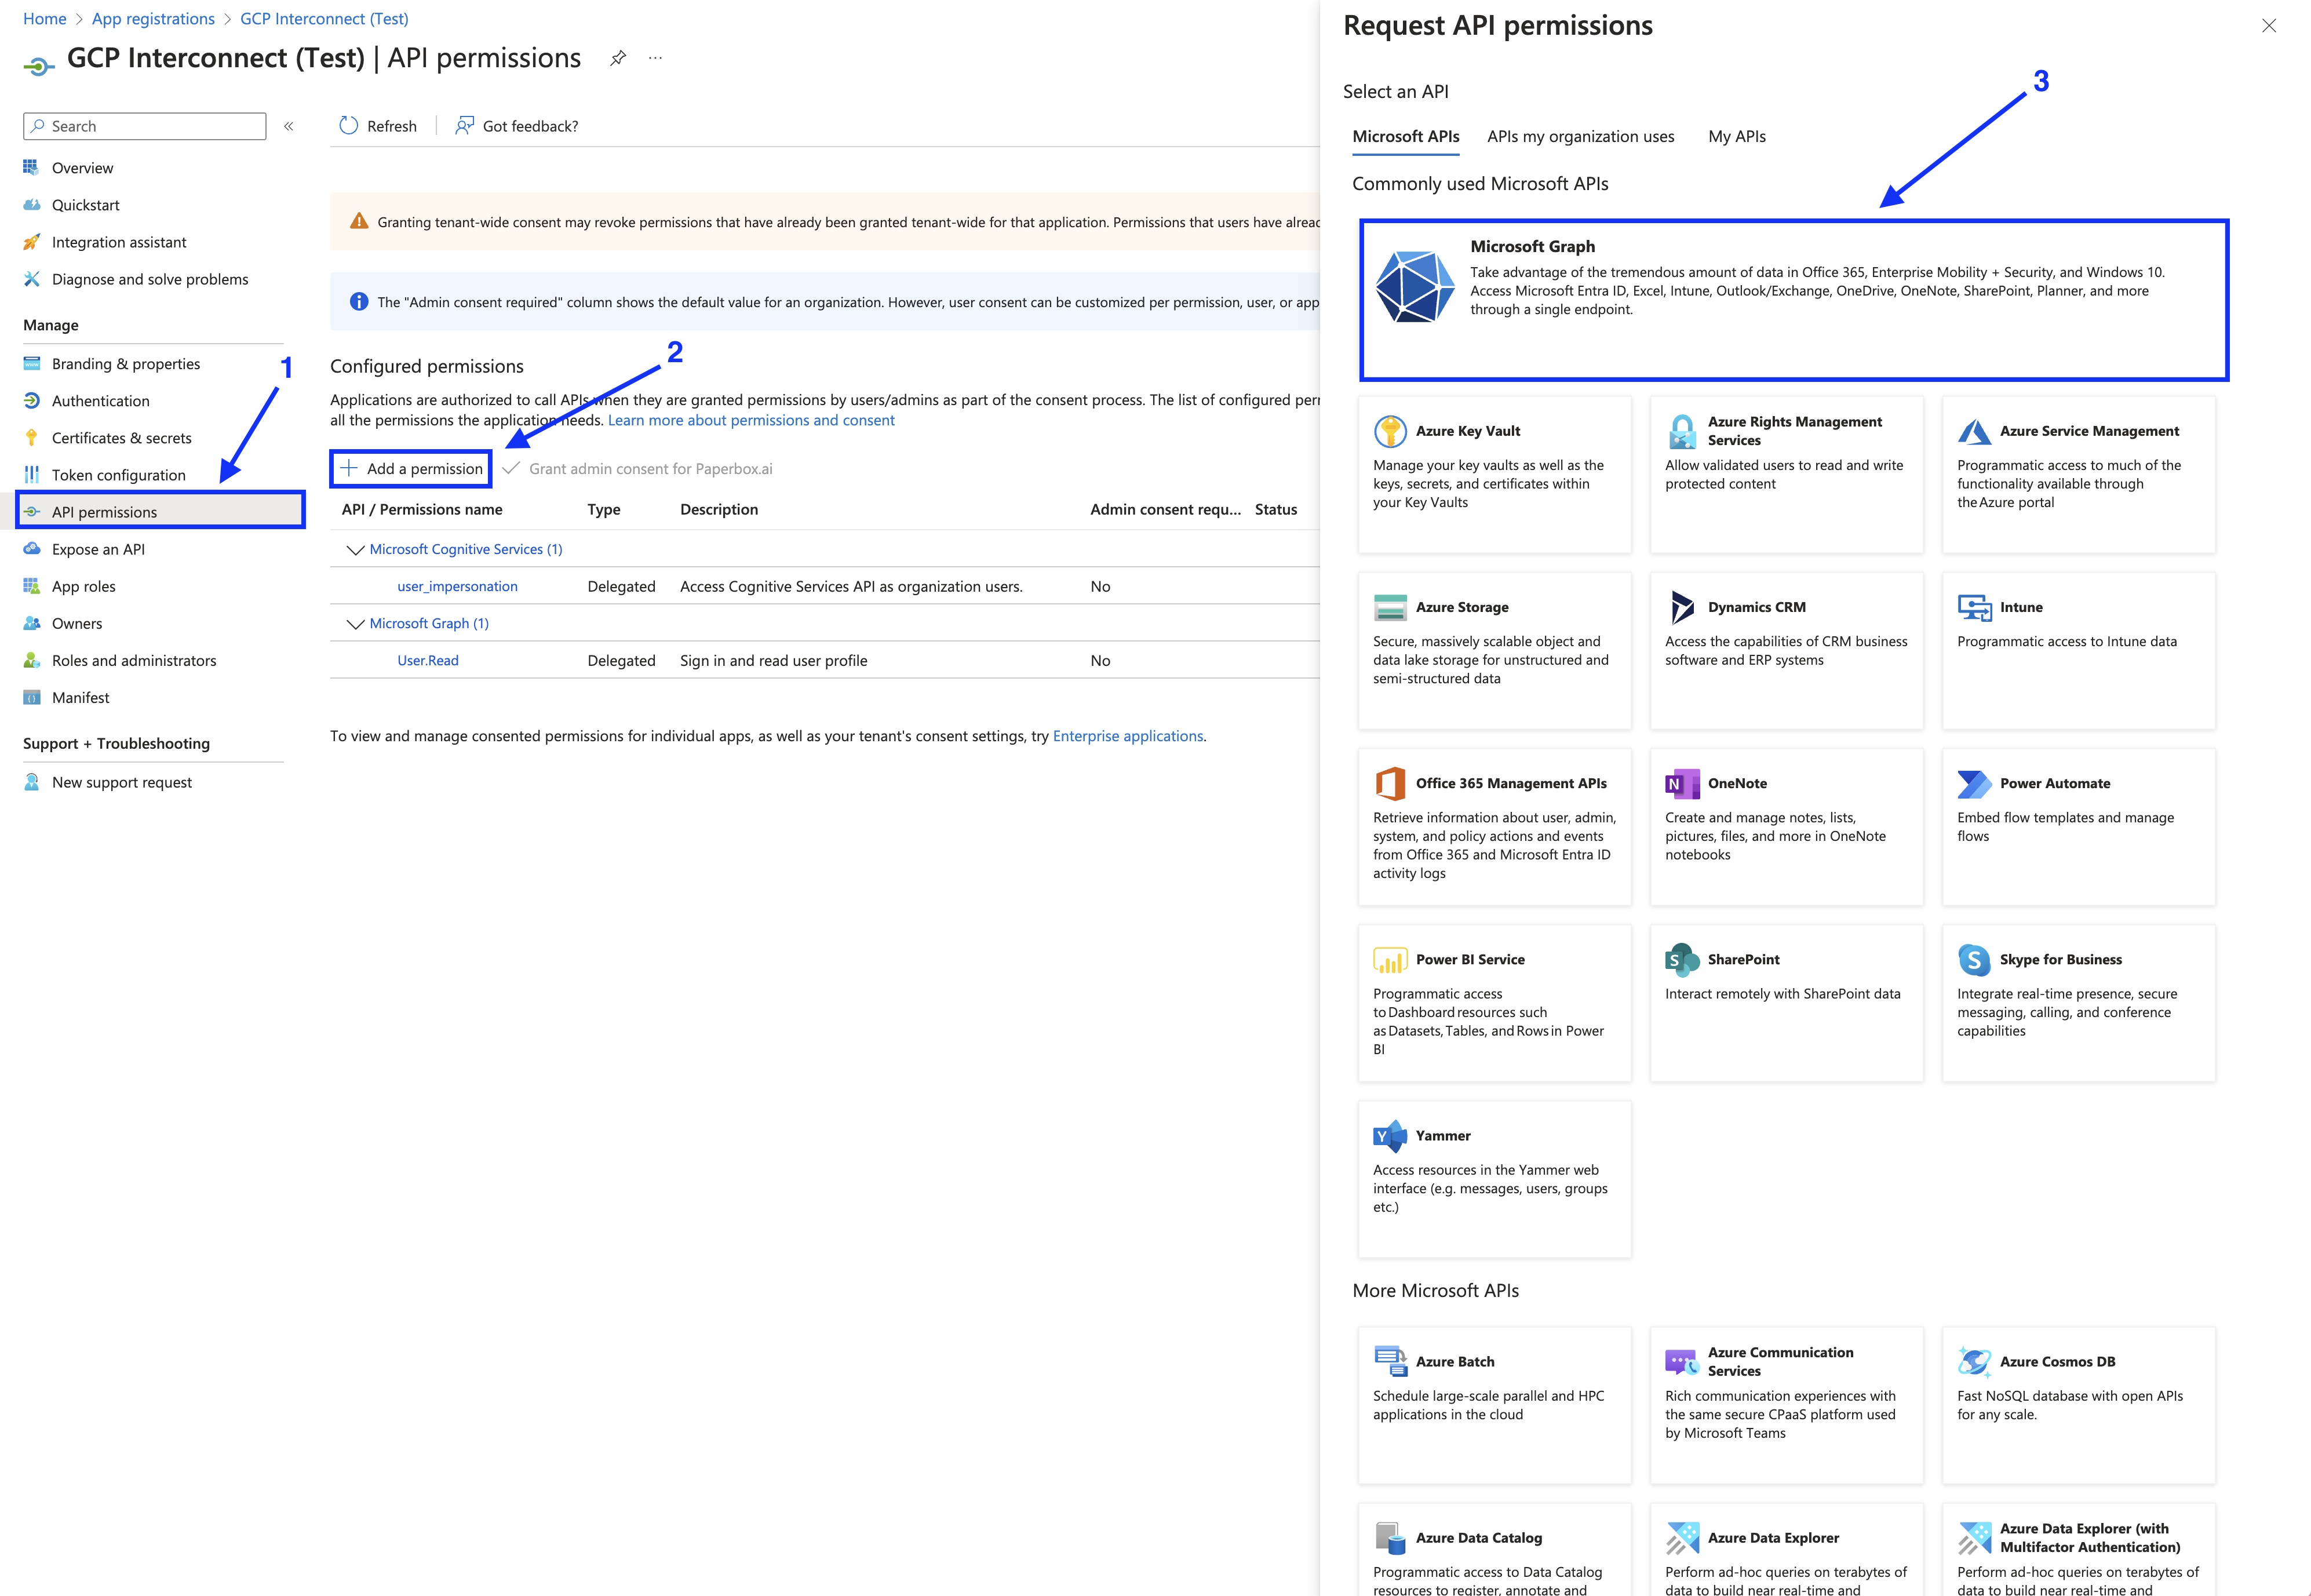
Task: Collapse the Microsoft Graph permission group
Action: (355, 623)
